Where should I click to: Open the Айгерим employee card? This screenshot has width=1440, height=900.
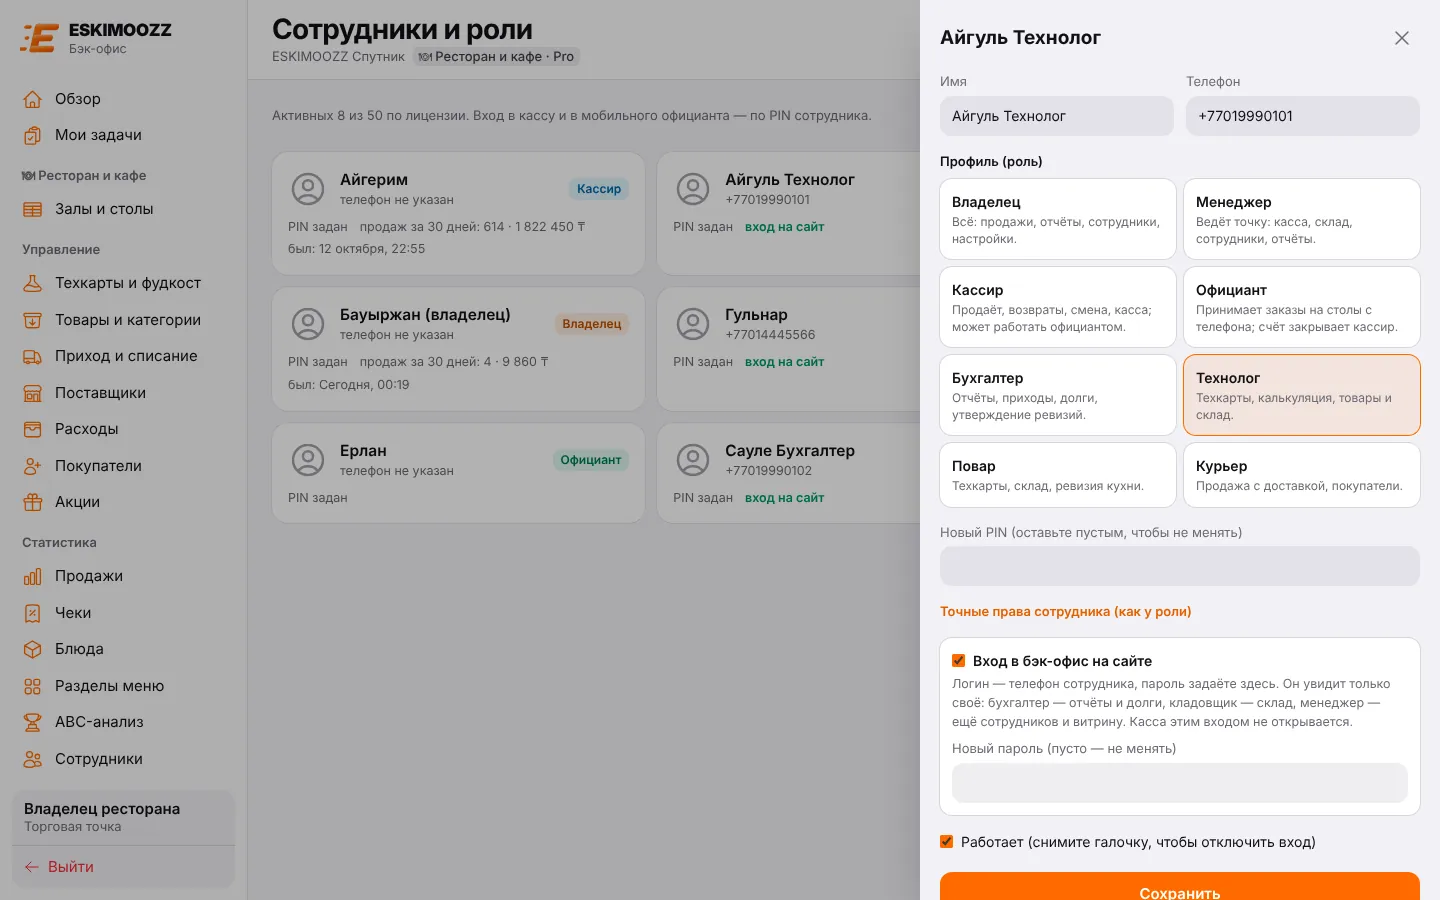(x=458, y=214)
